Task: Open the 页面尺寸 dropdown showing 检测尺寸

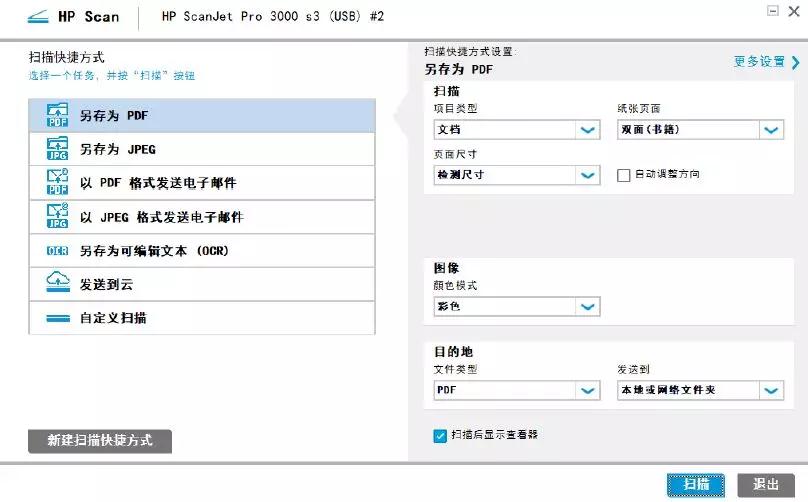Action: pyautogui.click(x=517, y=175)
